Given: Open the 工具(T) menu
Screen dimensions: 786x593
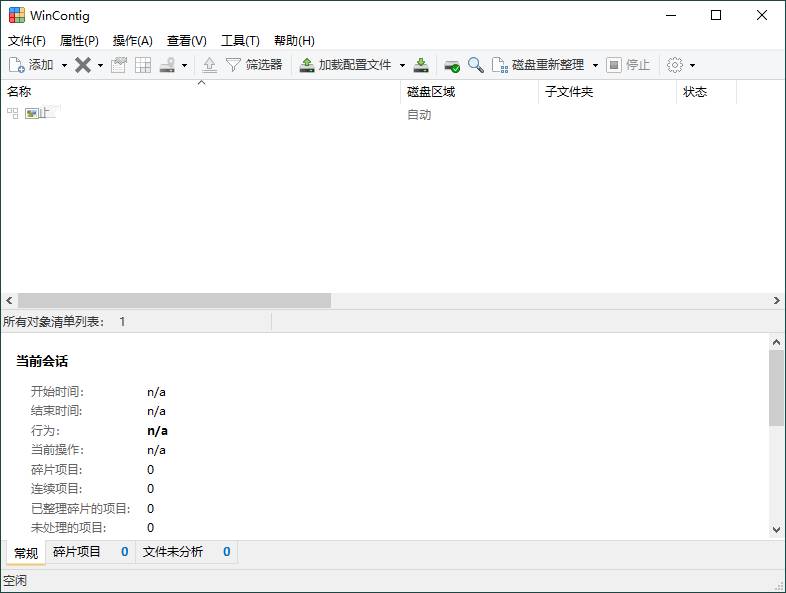Looking at the screenshot, I should tap(240, 41).
